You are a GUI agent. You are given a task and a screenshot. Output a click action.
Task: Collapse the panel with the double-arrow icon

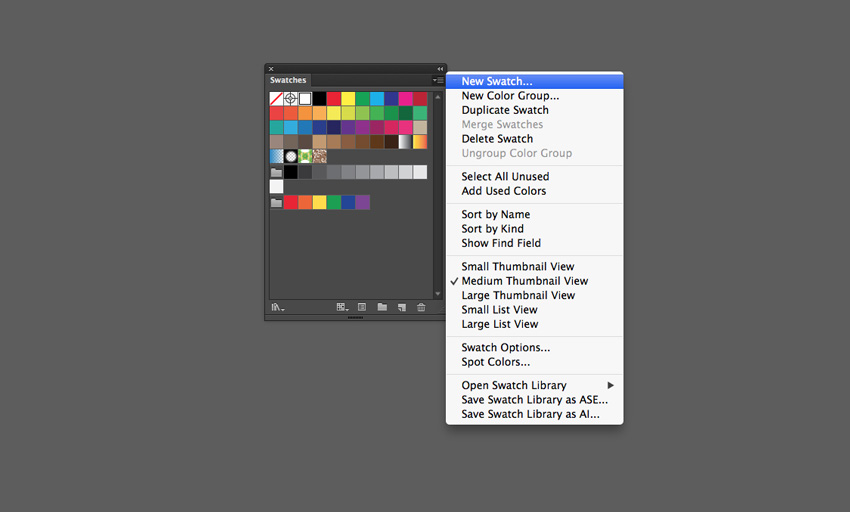pyautogui.click(x=440, y=69)
